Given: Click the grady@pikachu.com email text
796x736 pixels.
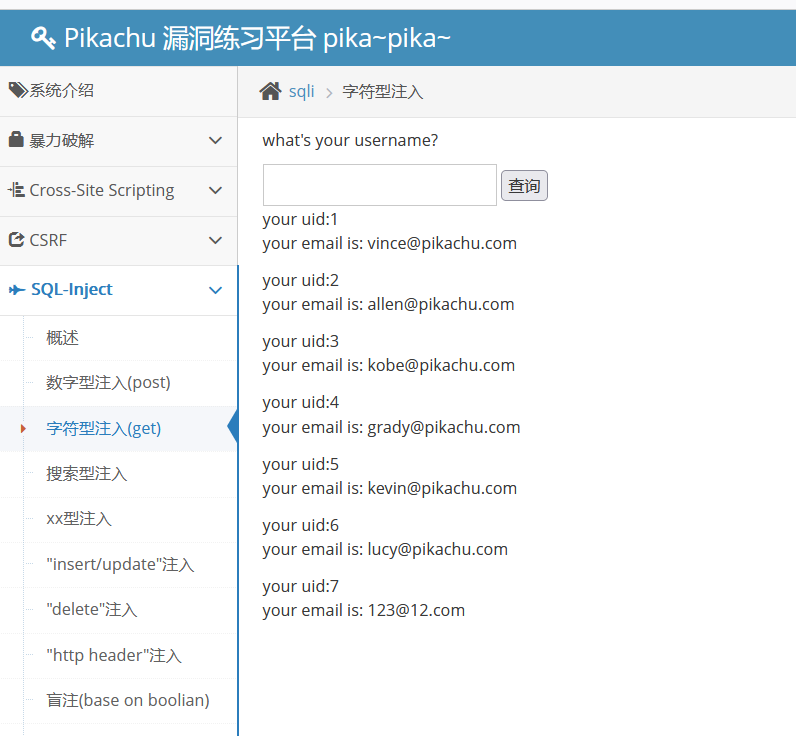Looking at the screenshot, I should [x=444, y=427].
